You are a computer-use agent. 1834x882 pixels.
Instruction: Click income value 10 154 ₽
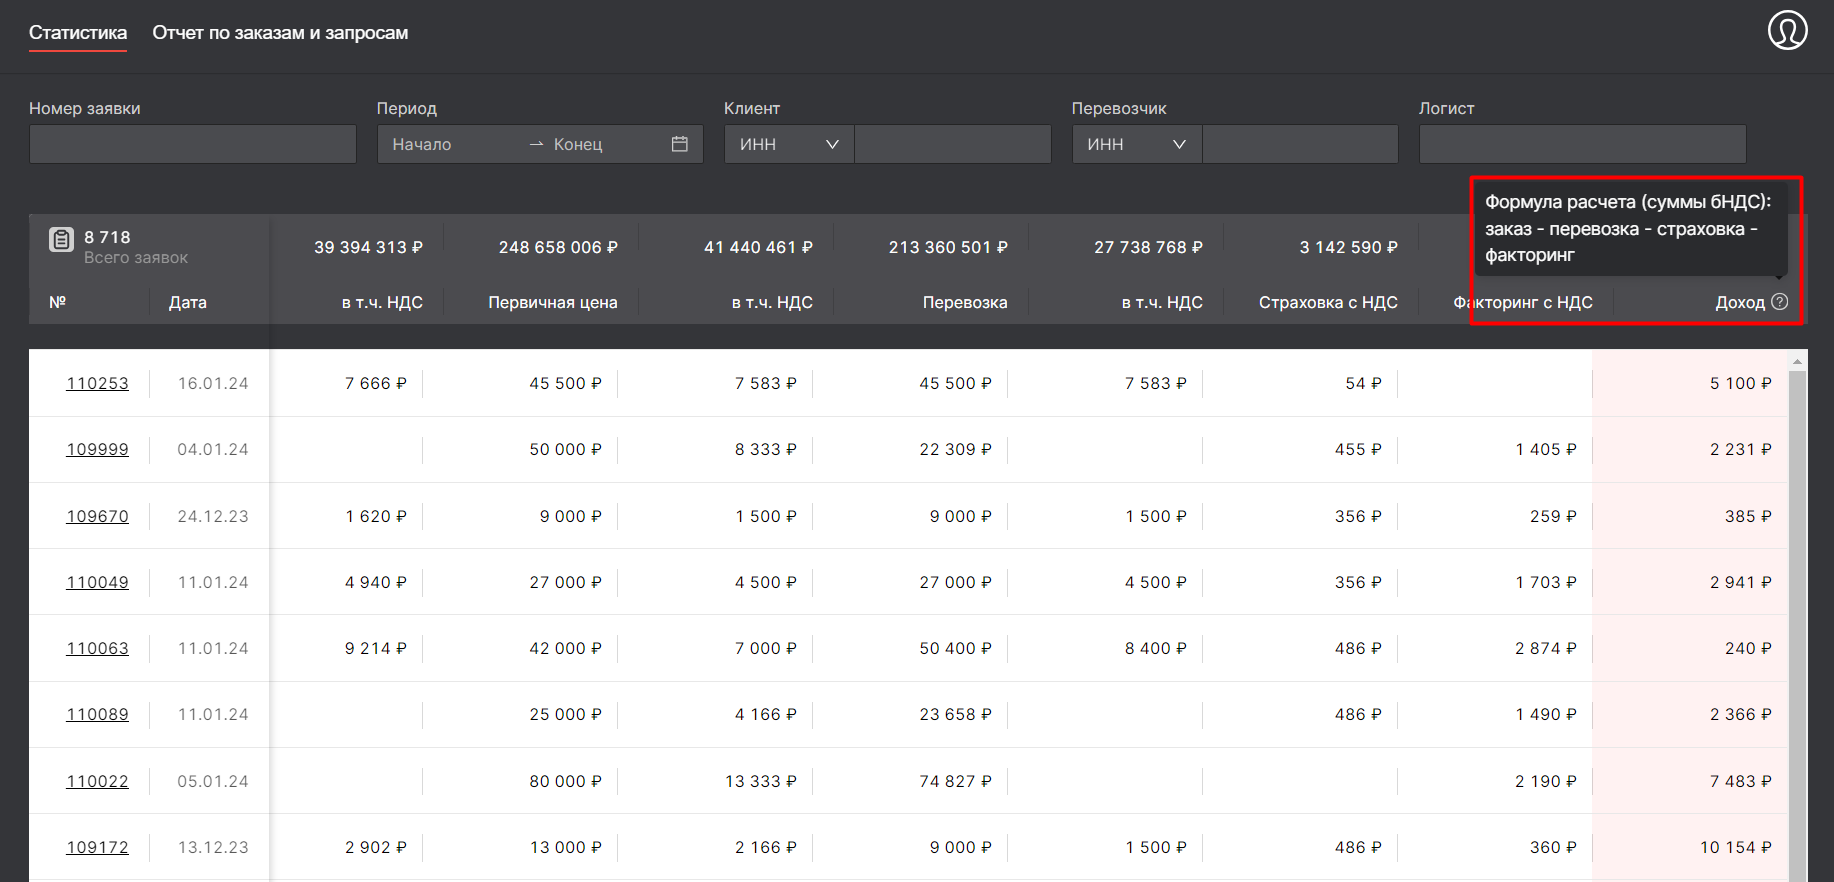[1735, 847]
